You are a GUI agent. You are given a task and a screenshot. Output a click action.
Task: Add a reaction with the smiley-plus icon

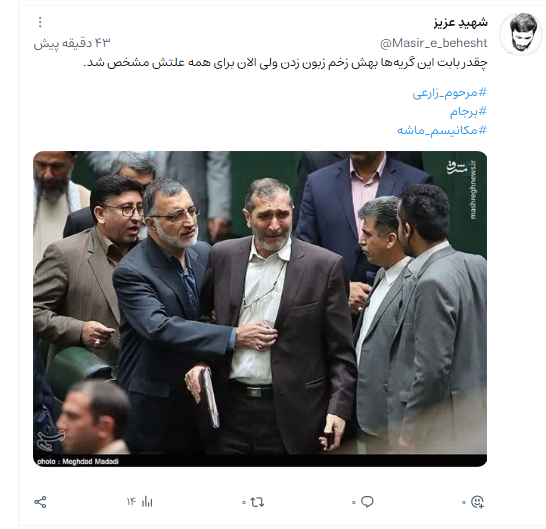point(477,502)
